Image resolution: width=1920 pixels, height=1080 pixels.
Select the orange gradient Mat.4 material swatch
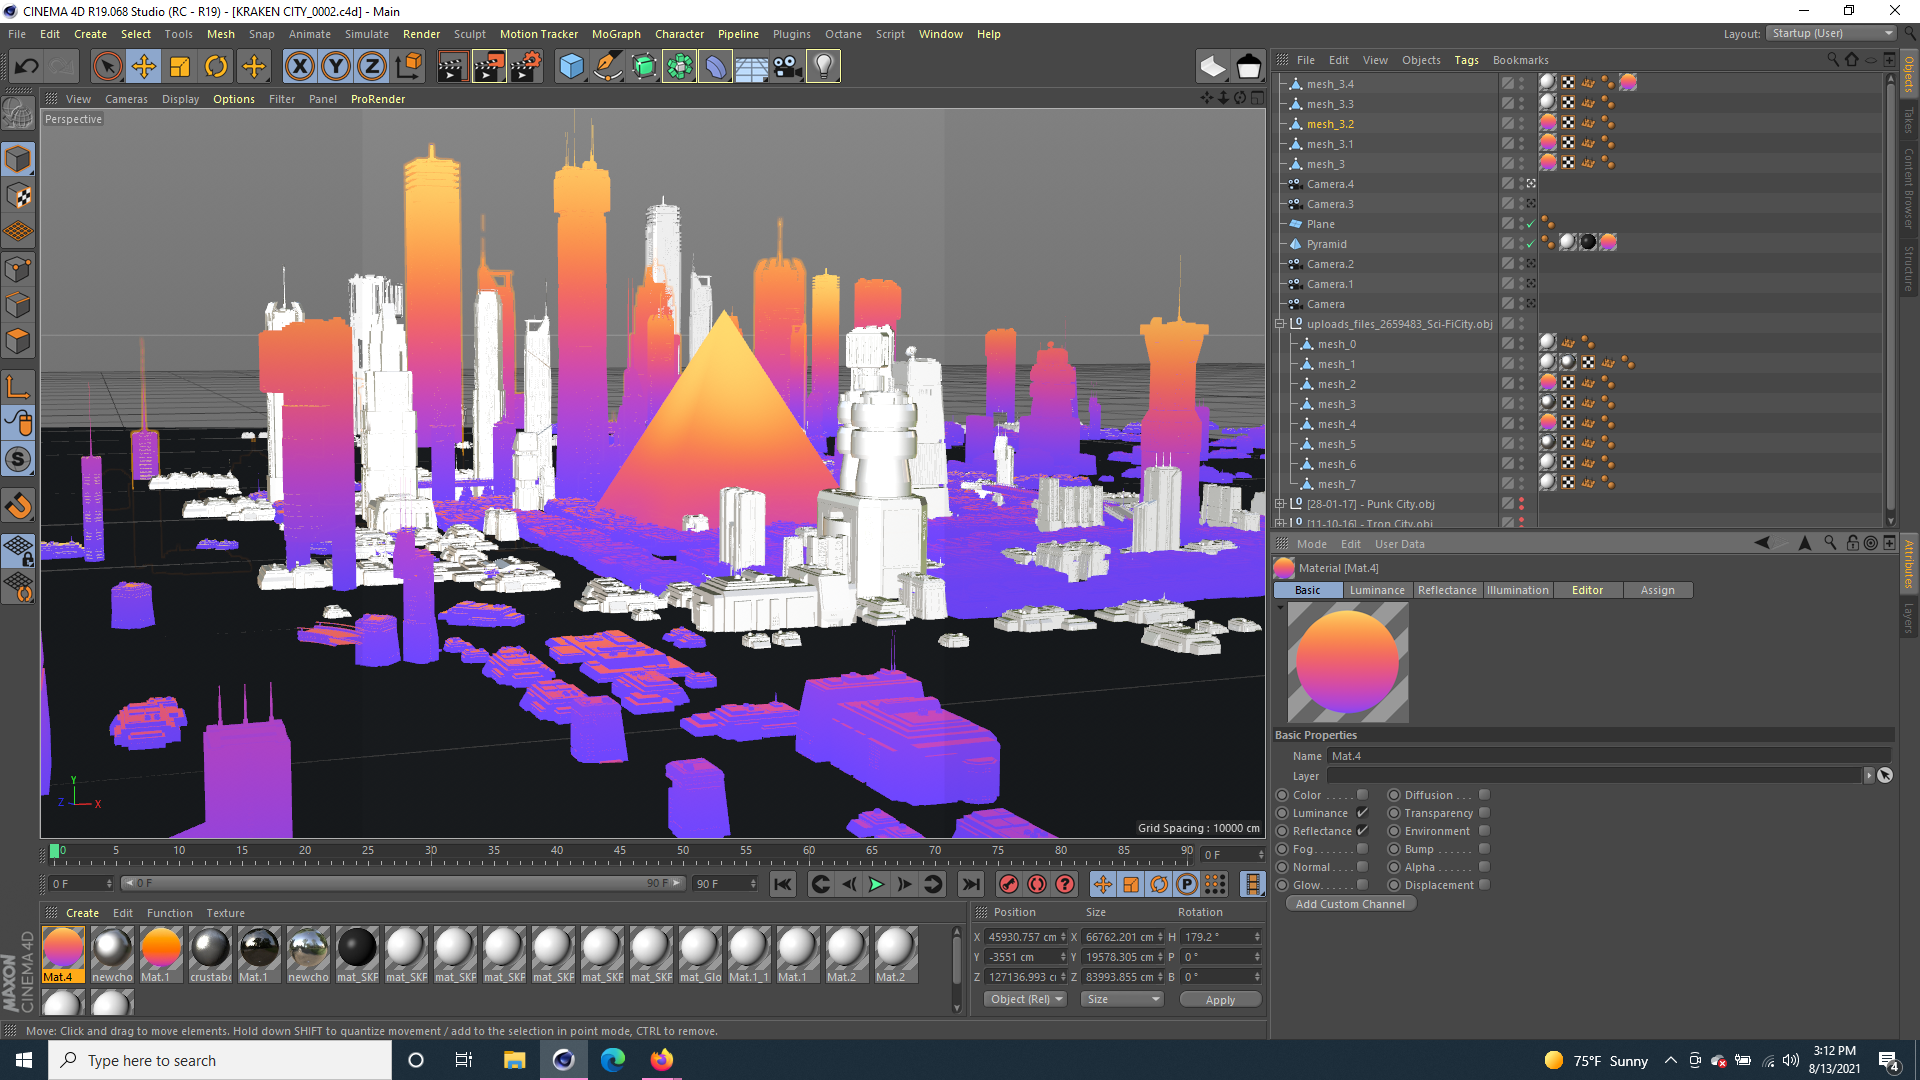point(63,950)
